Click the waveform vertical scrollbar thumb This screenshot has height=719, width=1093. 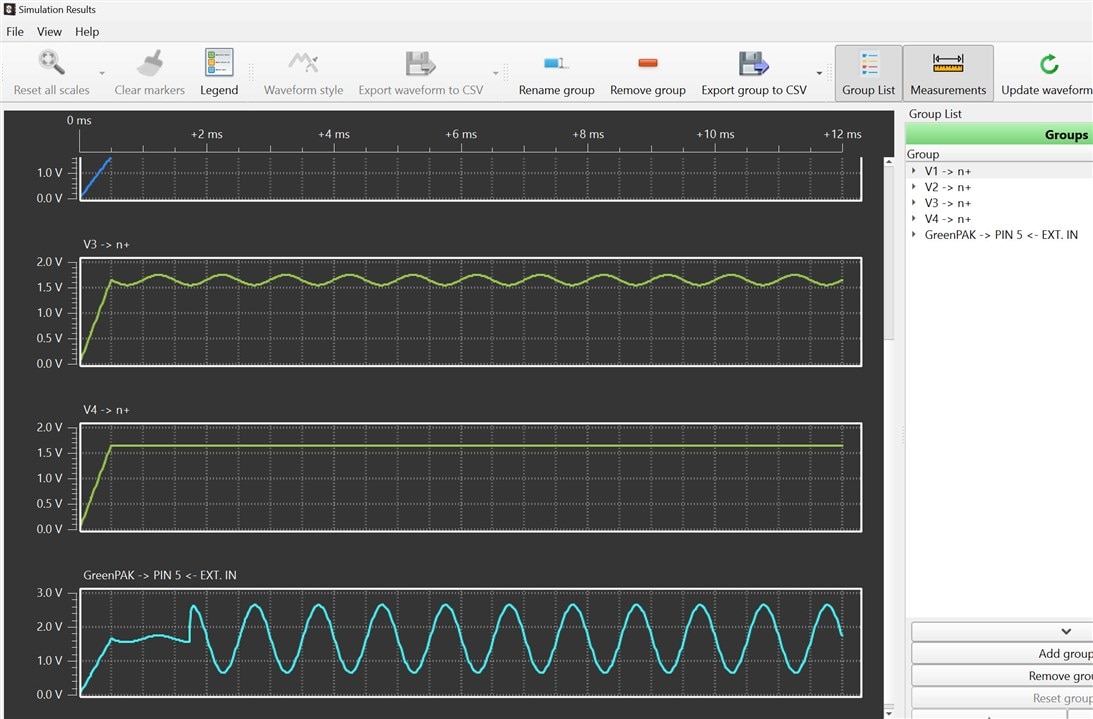click(889, 253)
